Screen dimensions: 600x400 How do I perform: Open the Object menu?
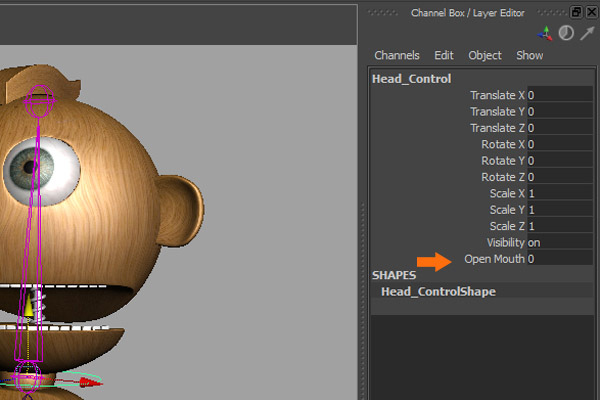click(x=485, y=56)
